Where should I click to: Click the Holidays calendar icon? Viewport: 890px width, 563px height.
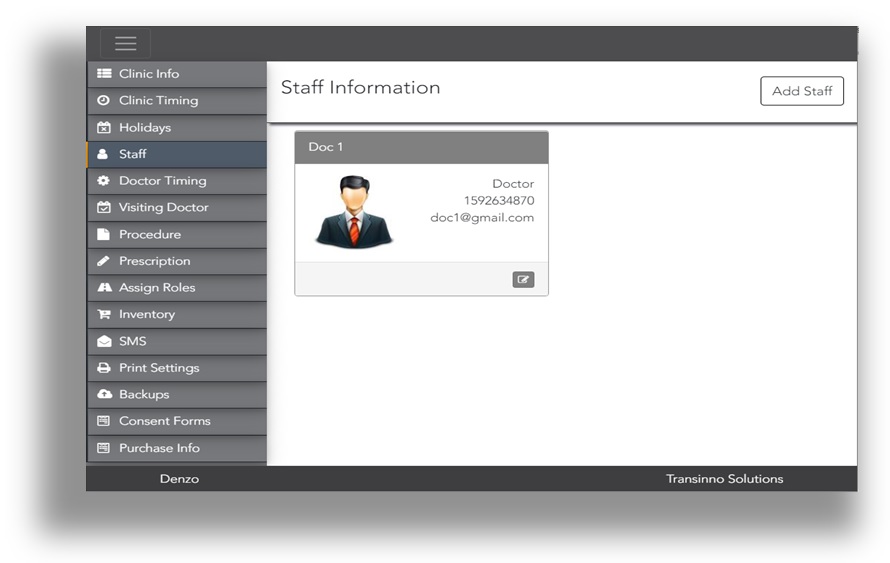(103, 128)
